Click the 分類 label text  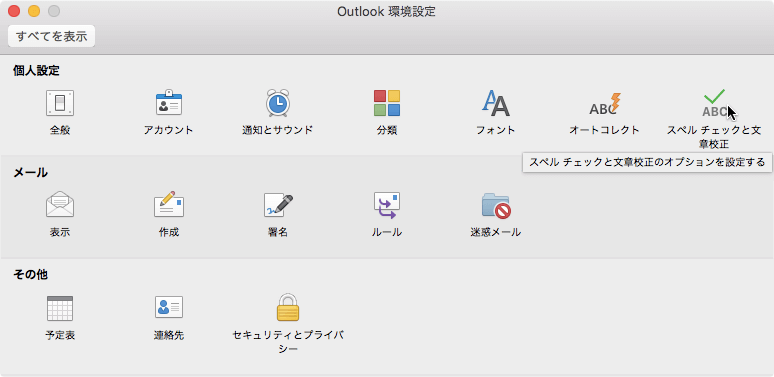pyautogui.click(x=387, y=130)
